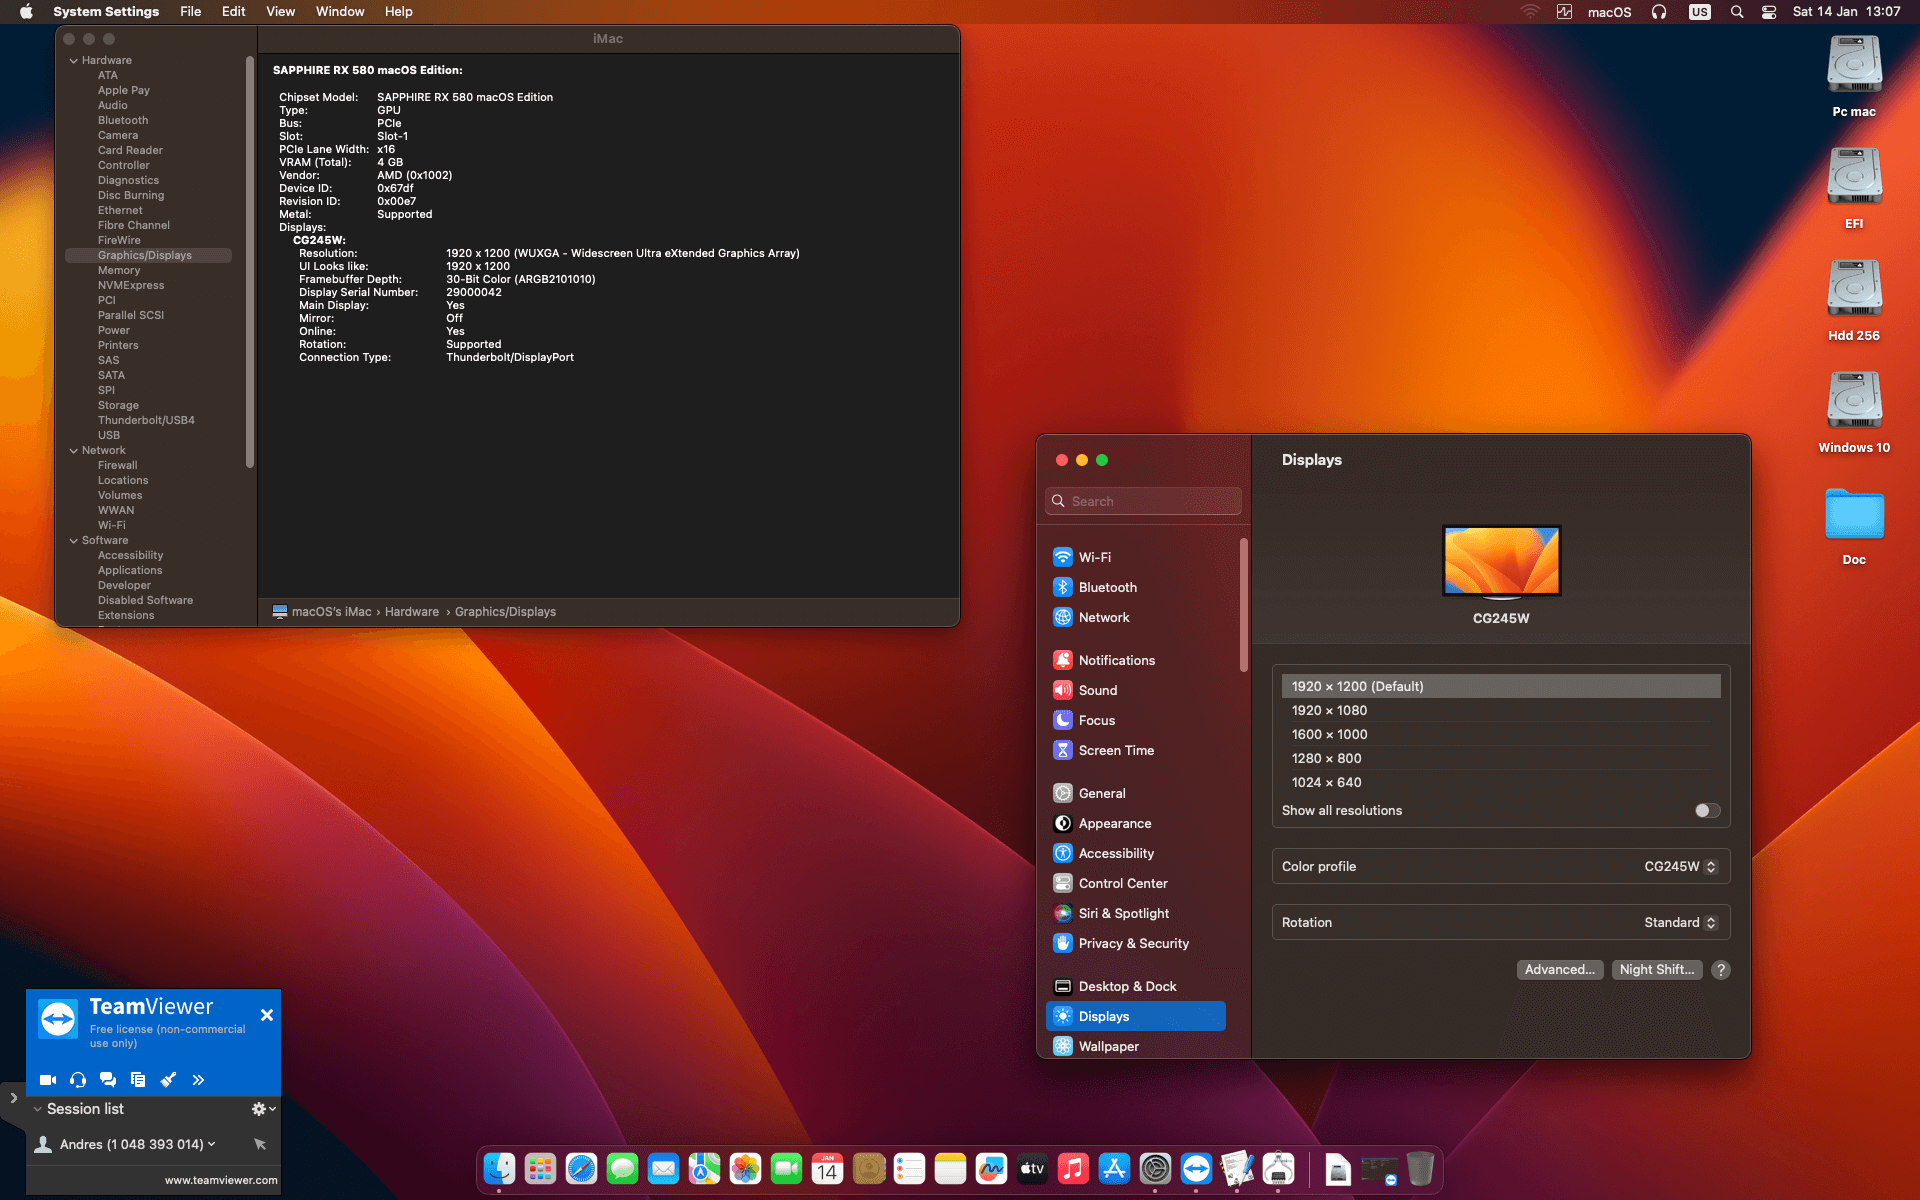1920x1200 pixels.
Task: Toggle Show all resolutions switch
Action: [1707, 810]
